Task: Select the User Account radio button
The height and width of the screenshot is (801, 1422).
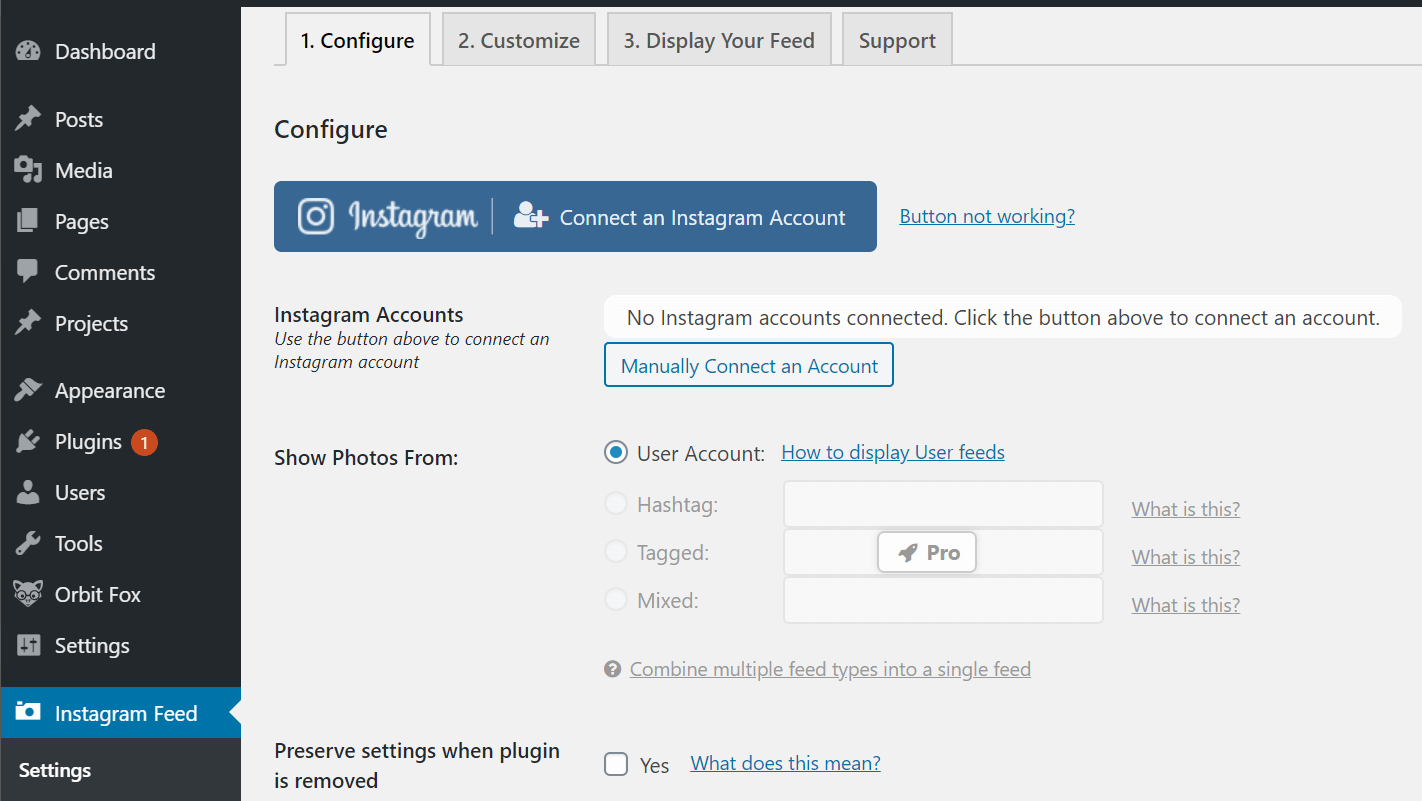Action: [616, 453]
